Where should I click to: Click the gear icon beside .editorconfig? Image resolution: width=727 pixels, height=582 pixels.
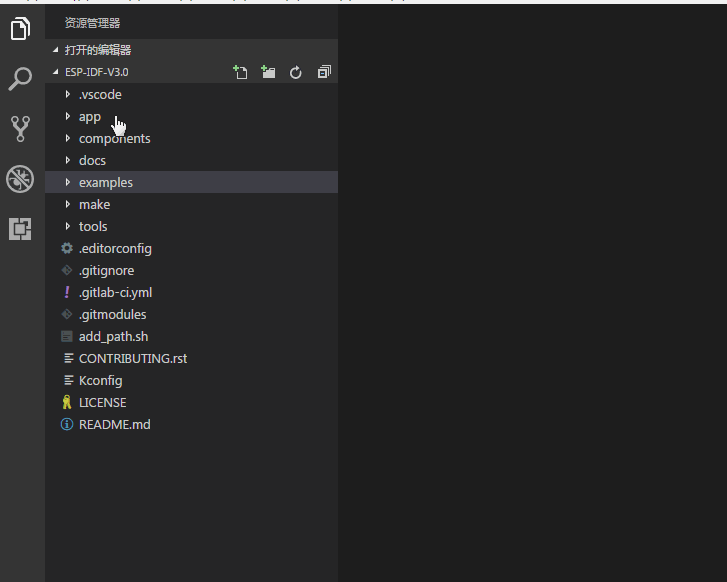click(x=67, y=248)
